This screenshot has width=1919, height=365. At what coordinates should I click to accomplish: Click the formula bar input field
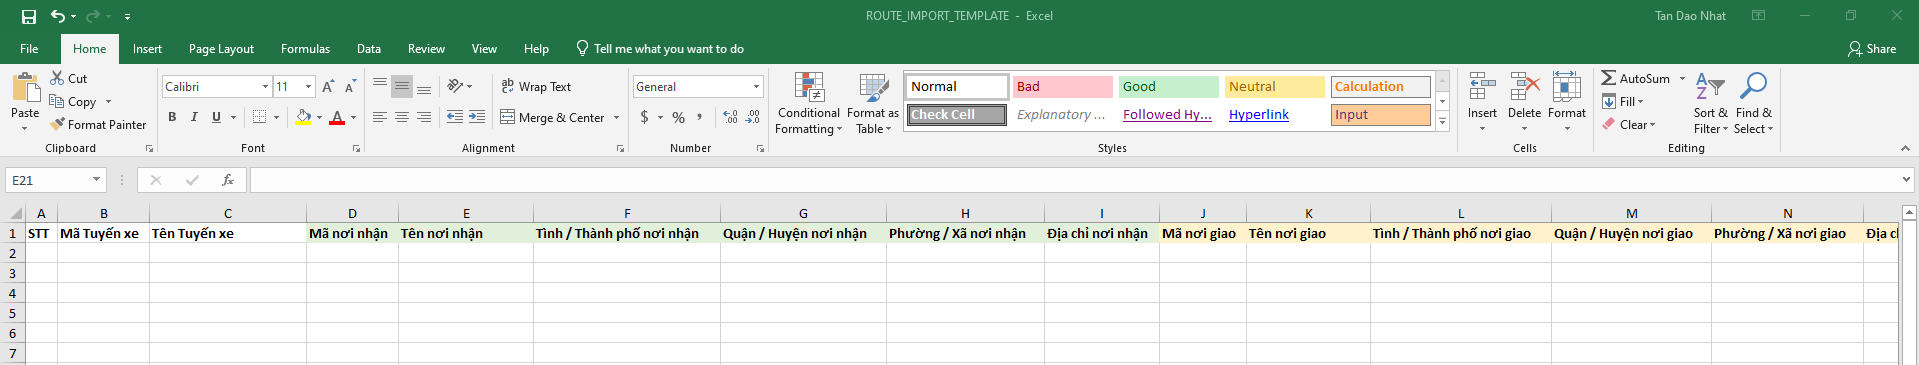point(1075,180)
